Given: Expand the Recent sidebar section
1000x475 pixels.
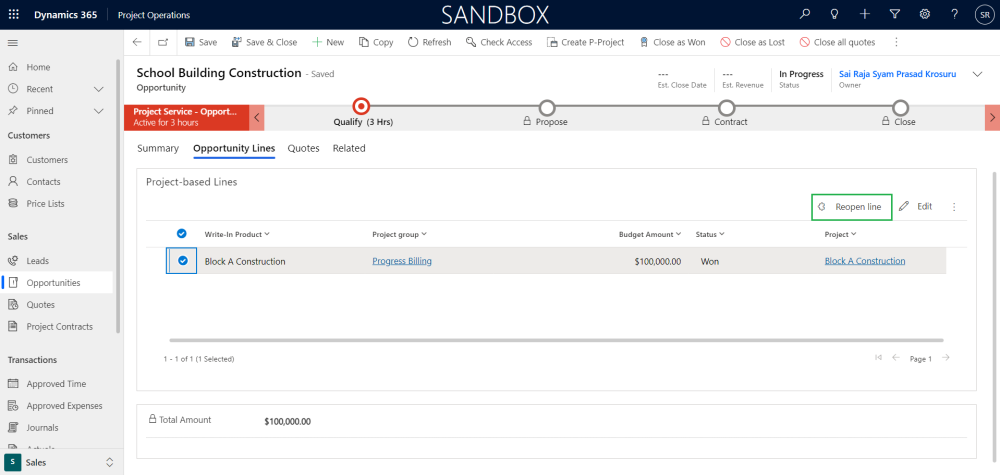Looking at the screenshot, I should click(x=99, y=89).
